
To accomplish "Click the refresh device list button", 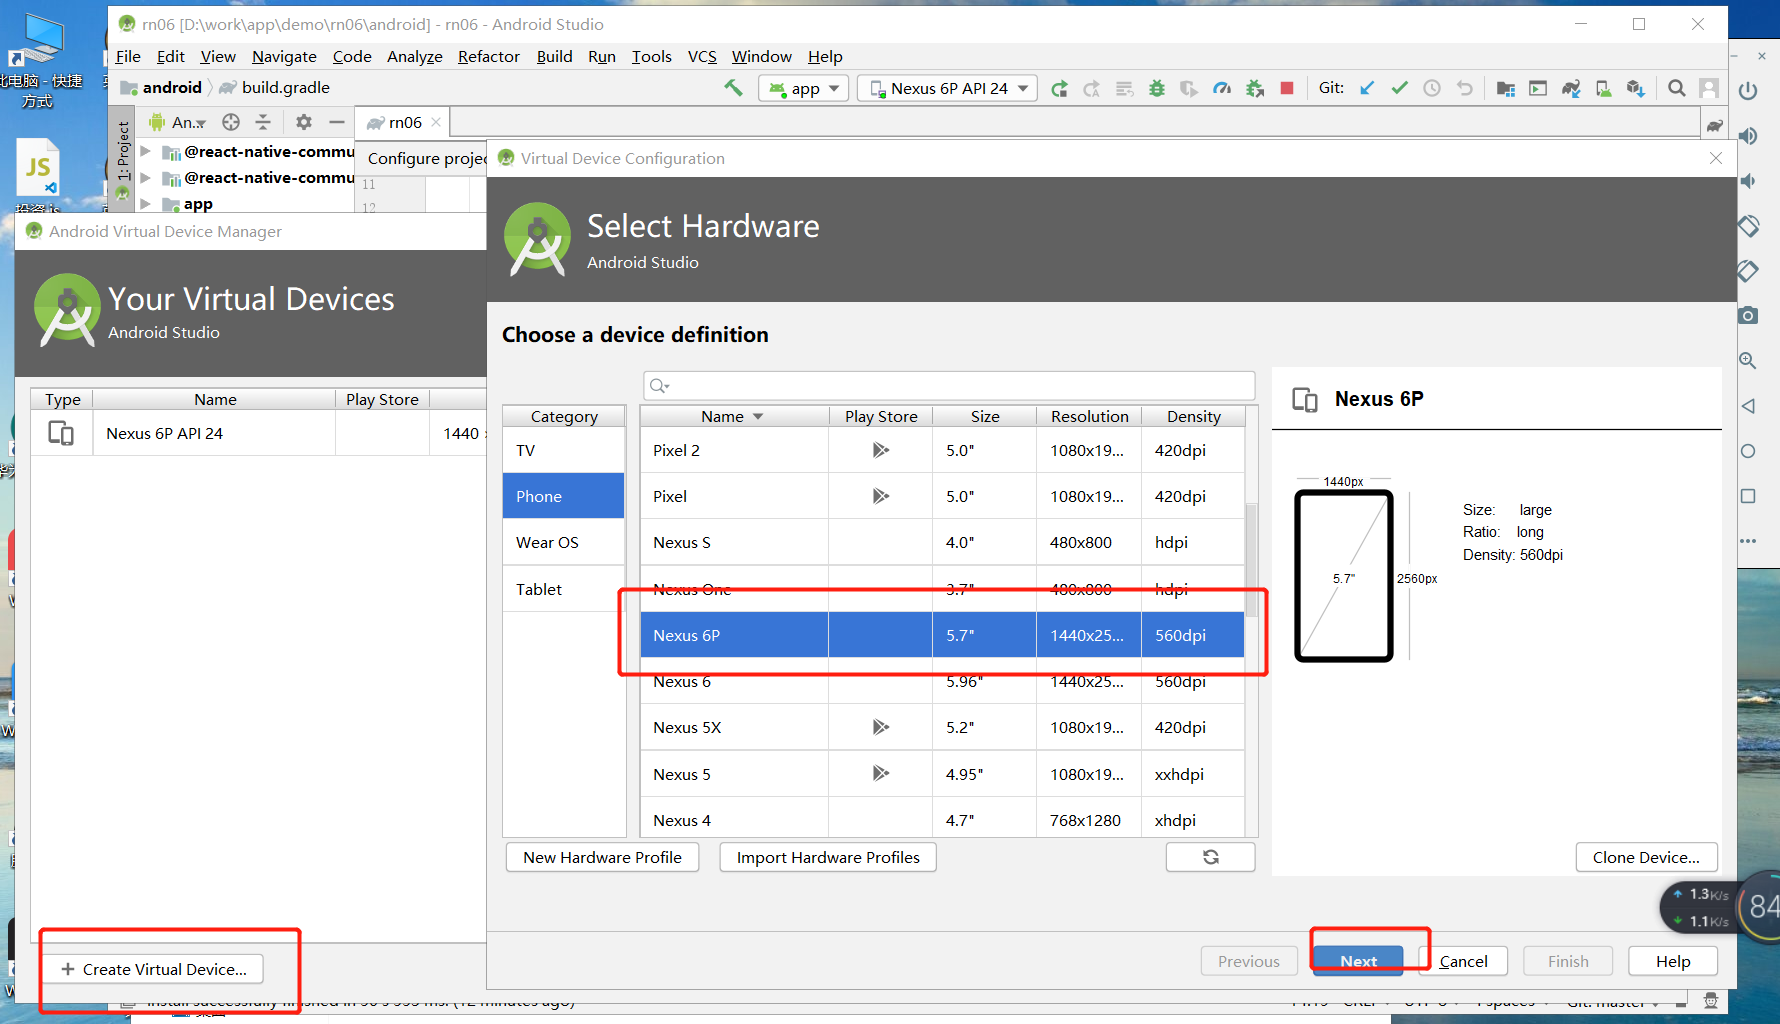I will (1210, 857).
